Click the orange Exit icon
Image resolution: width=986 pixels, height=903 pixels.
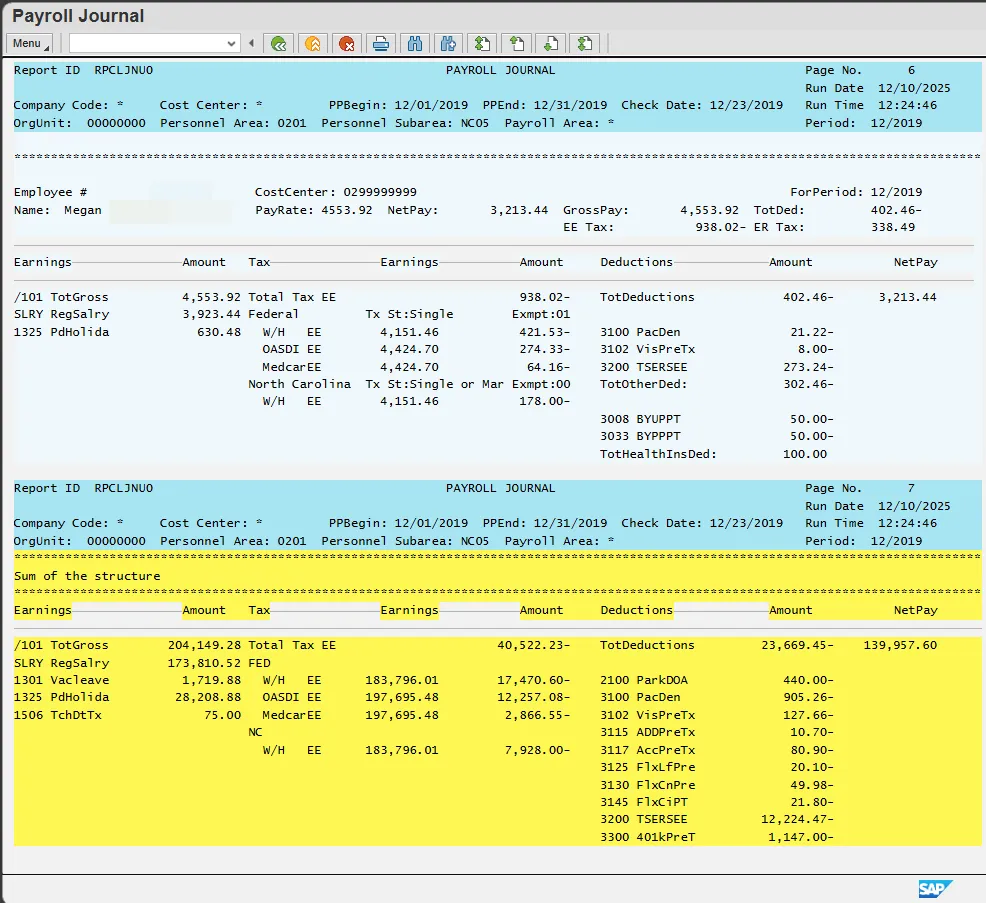[x=313, y=43]
